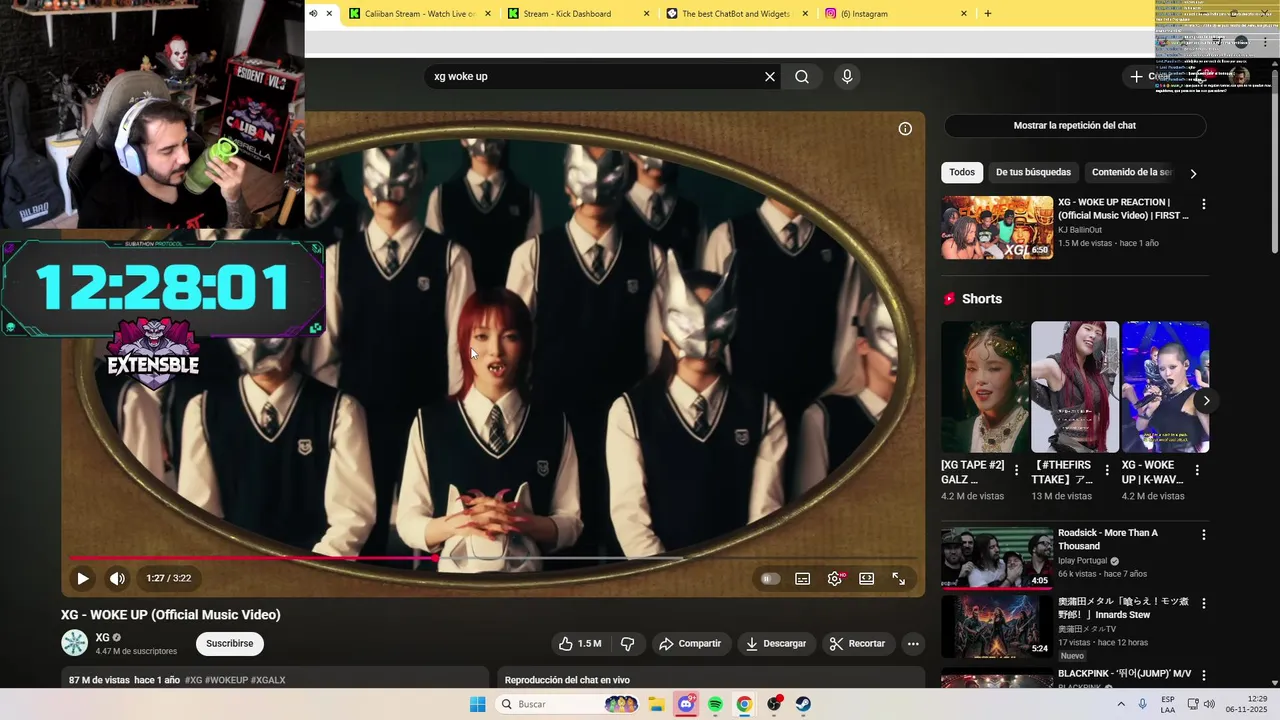Toggle subtitles in the video player
The height and width of the screenshot is (720, 1280).
pos(802,579)
